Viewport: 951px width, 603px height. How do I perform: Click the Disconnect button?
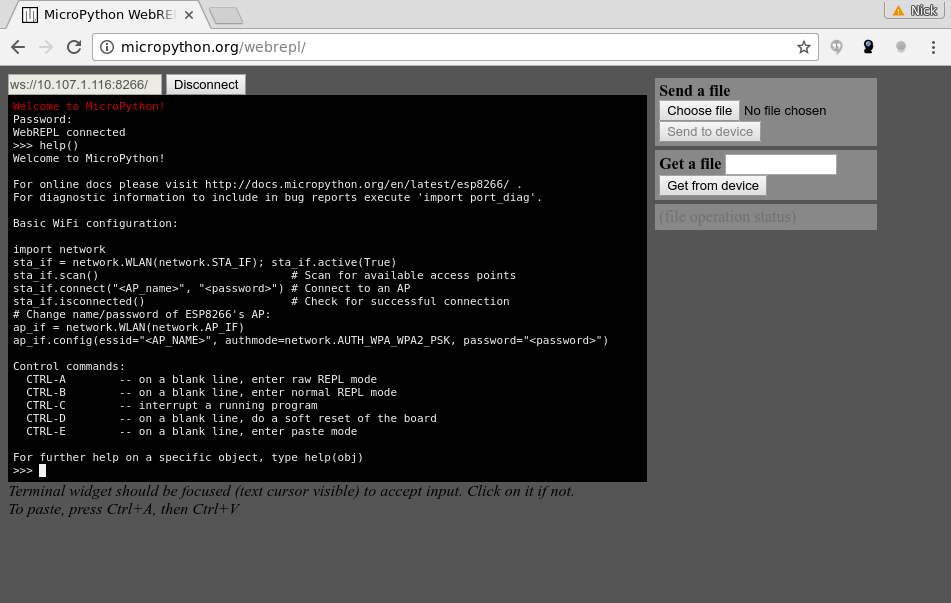click(x=206, y=85)
